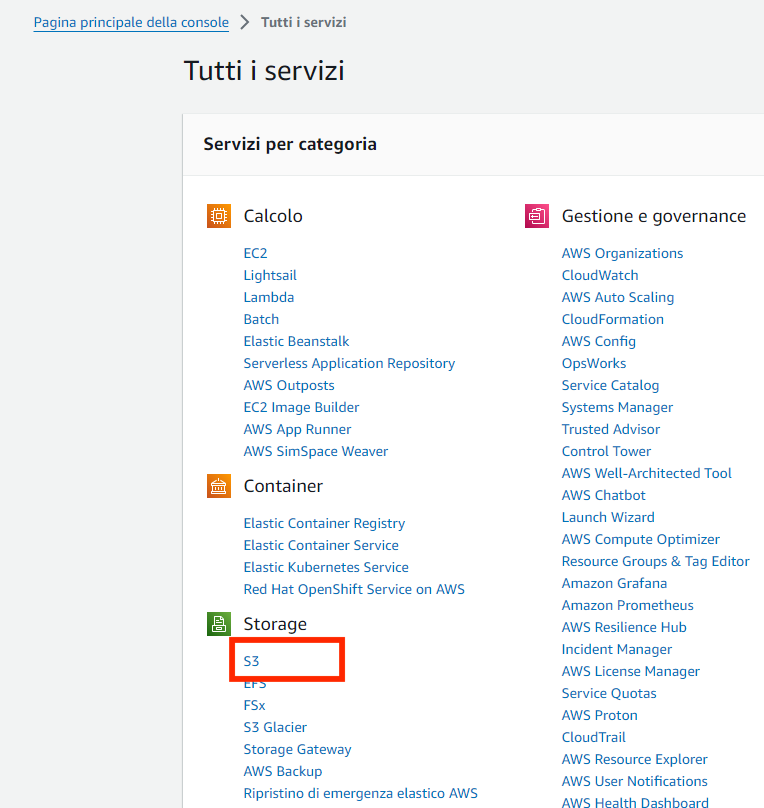Open Red Hat OpenShift Service on AWS
764x808 pixels.
coord(354,590)
